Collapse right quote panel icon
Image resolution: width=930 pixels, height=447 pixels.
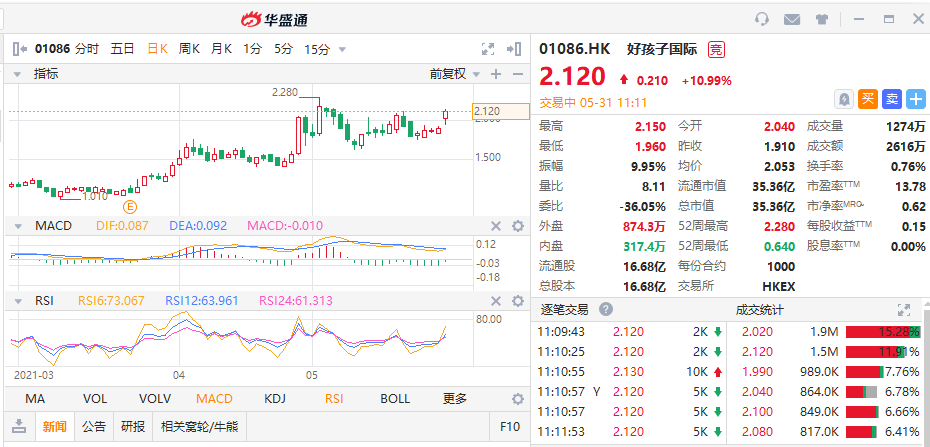pos(514,49)
